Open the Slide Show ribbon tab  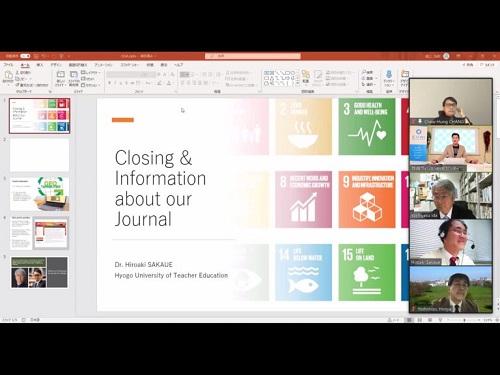pyautogui.click(x=129, y=65)
